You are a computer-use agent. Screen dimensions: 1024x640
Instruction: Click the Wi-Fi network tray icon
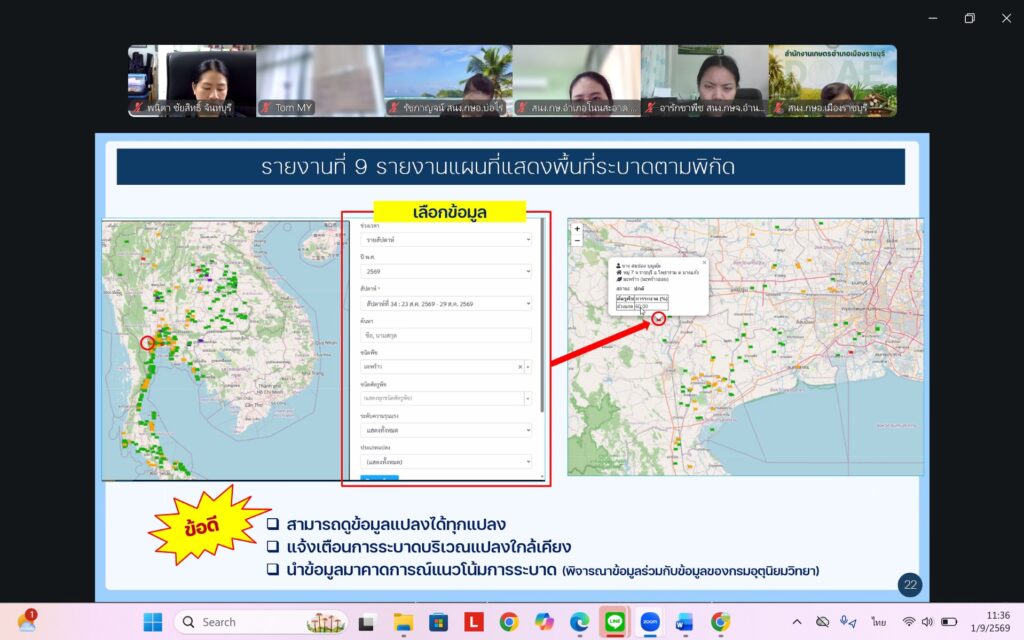[908, 622]
